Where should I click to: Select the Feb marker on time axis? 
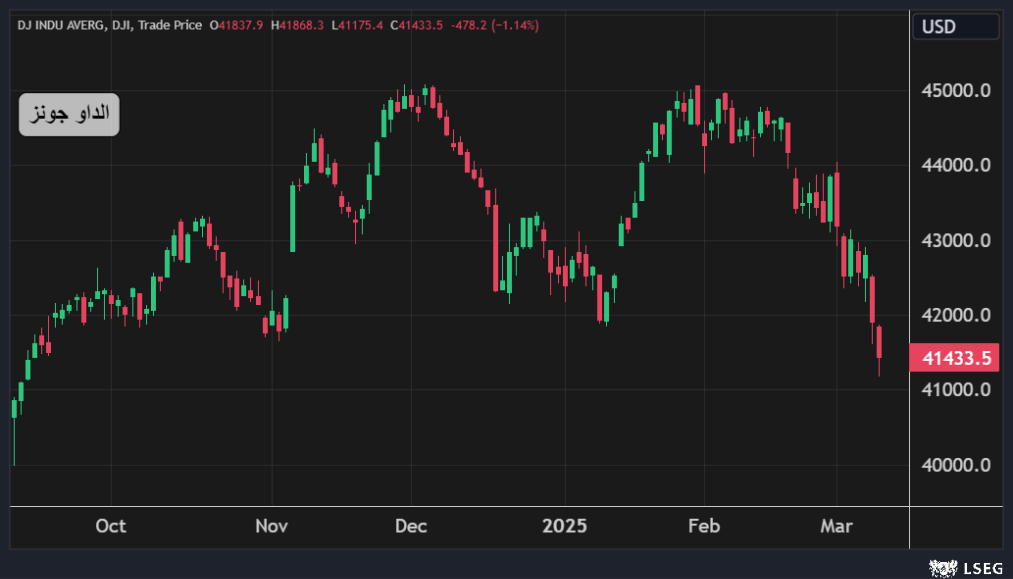704,526
